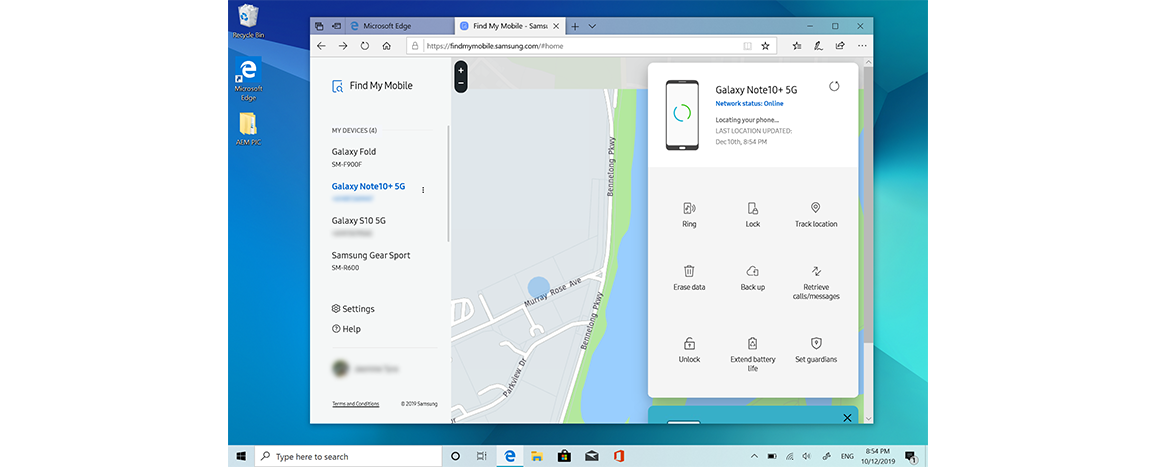This screenshot has width=1156, height=467.
Task: Ring the Galaxy Note10+ 5G
Action: pyautogui.click(x=689, y=215)
